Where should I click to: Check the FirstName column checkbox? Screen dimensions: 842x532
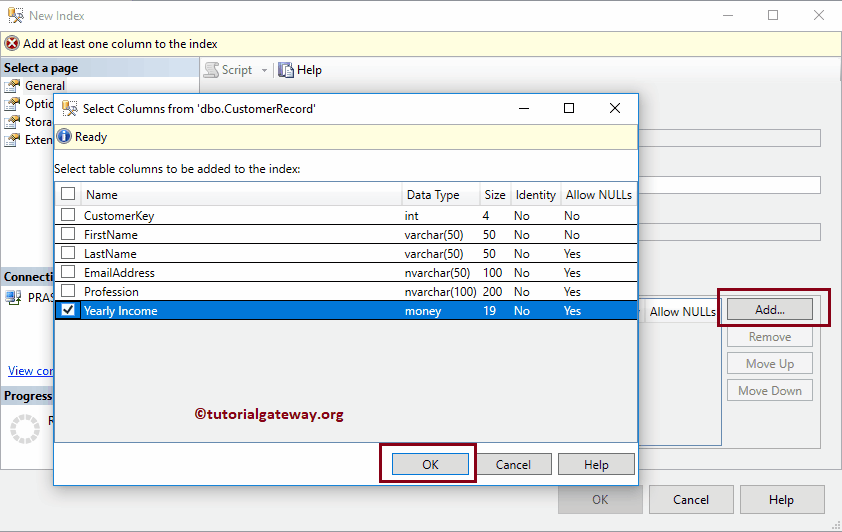[68, 234]
